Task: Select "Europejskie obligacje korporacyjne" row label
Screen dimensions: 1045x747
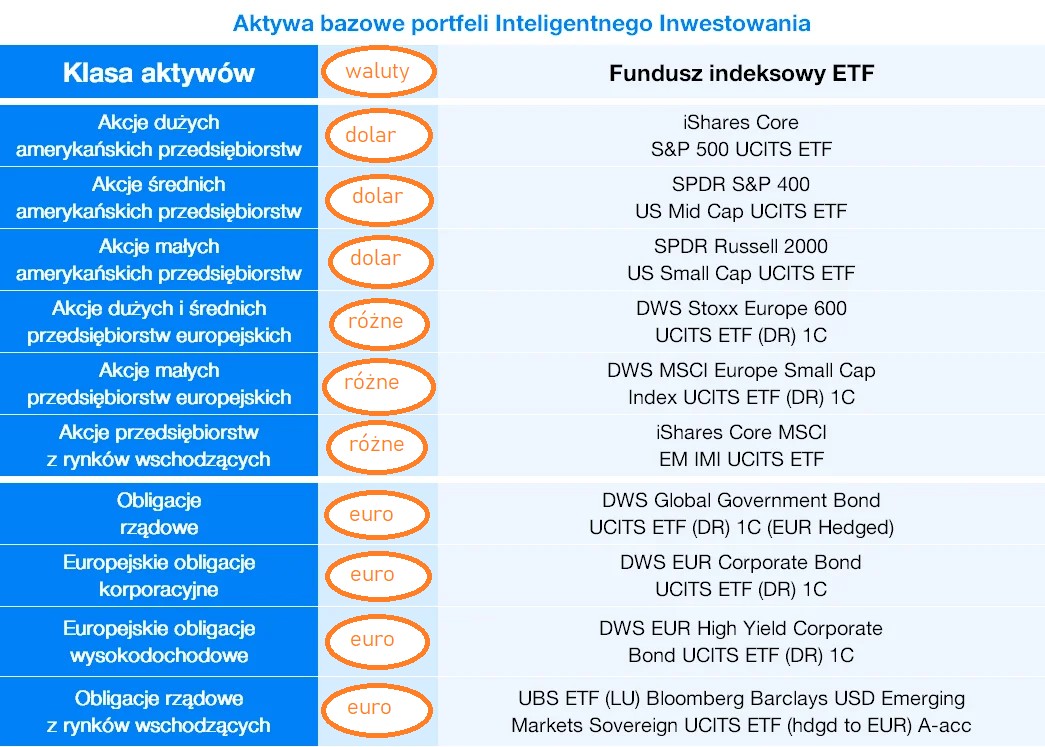Action: [159, 576]
